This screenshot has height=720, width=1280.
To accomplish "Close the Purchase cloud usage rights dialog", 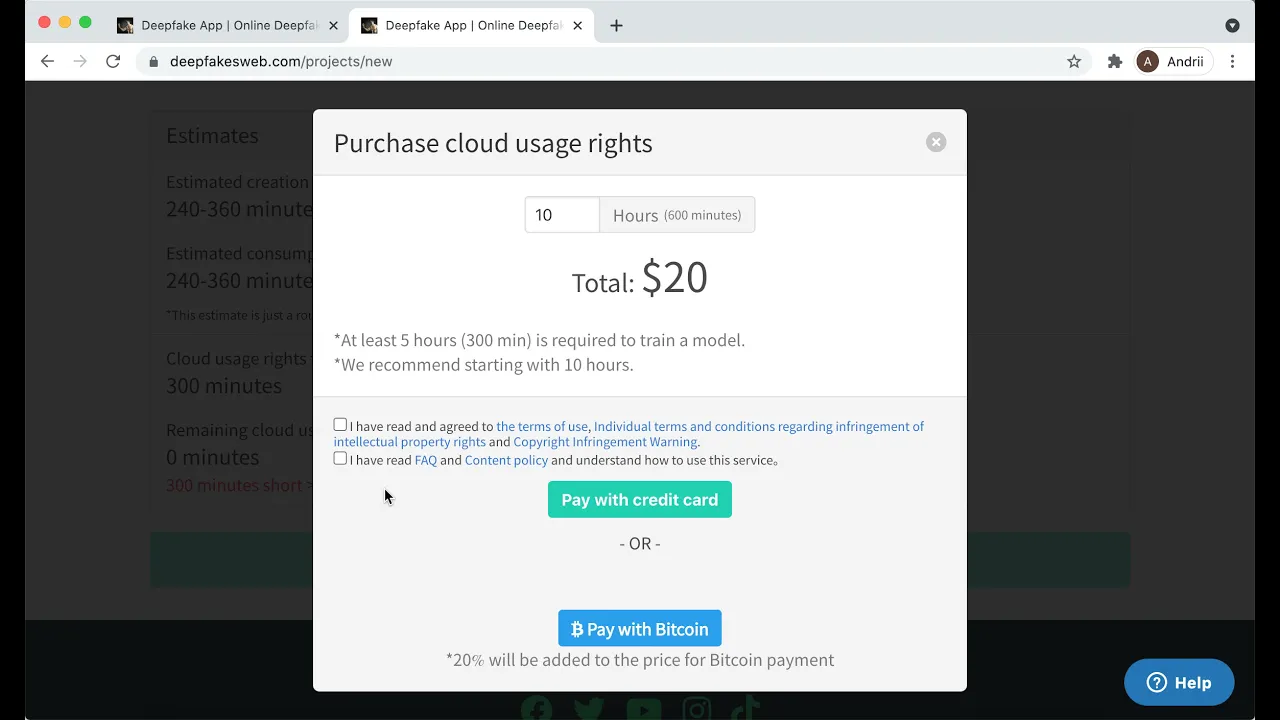I will pos(936,142).
